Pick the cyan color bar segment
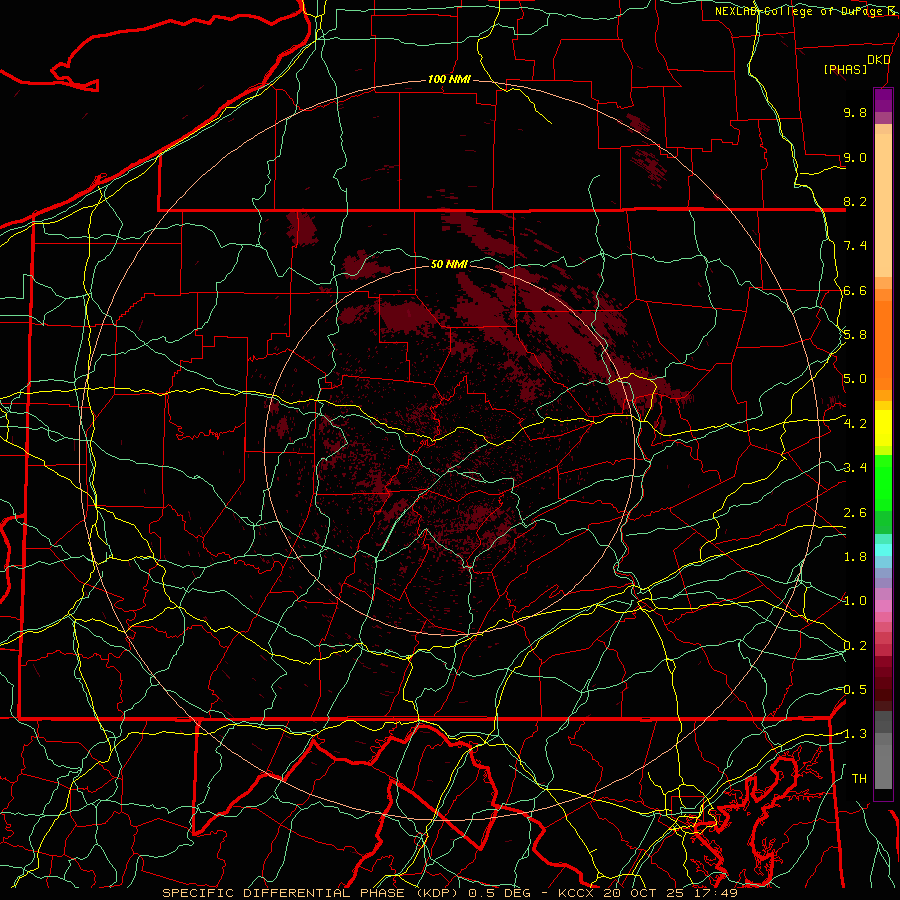900x900 pixels. 883,550
